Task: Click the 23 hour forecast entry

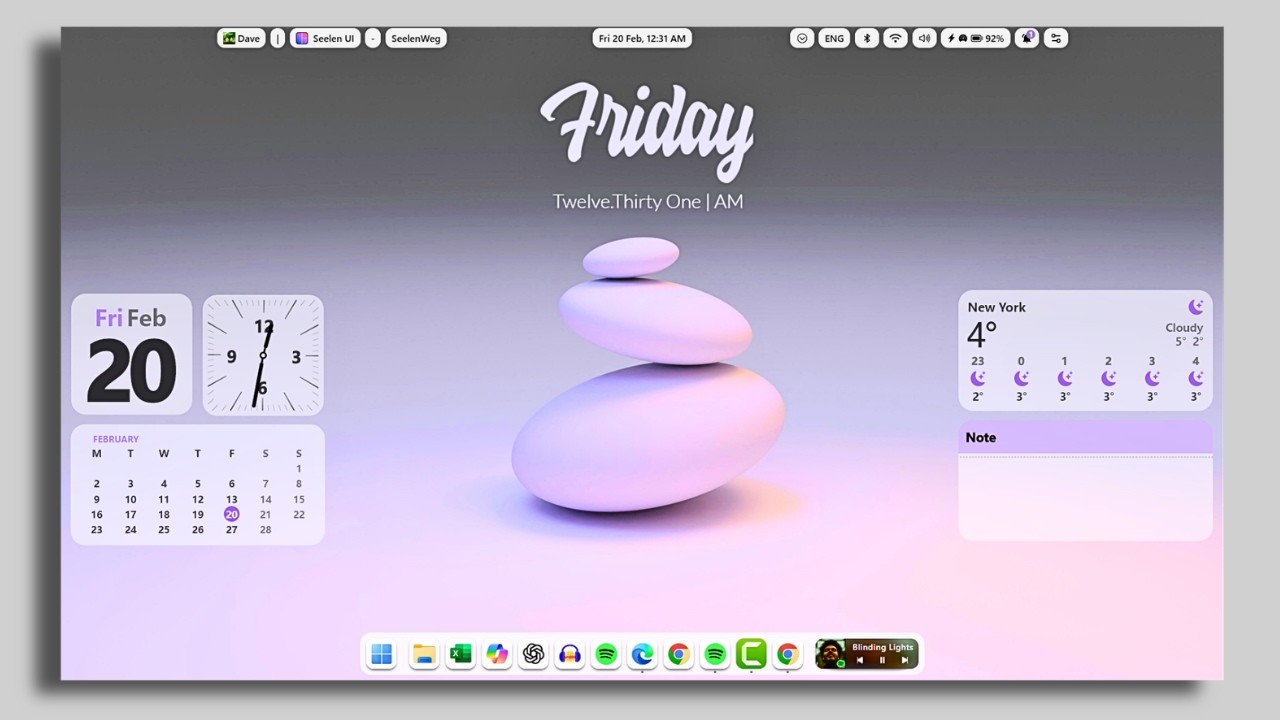Action: 977,378
